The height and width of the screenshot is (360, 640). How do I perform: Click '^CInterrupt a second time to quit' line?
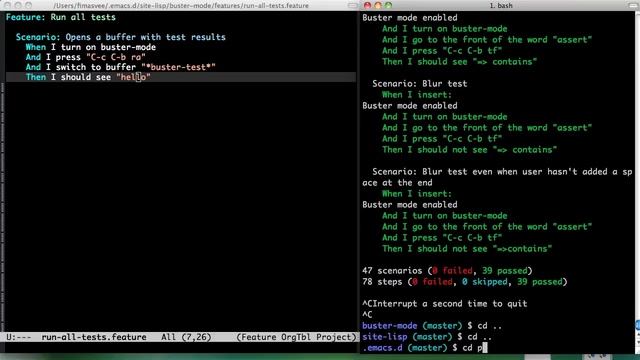(x=444, y=304)
